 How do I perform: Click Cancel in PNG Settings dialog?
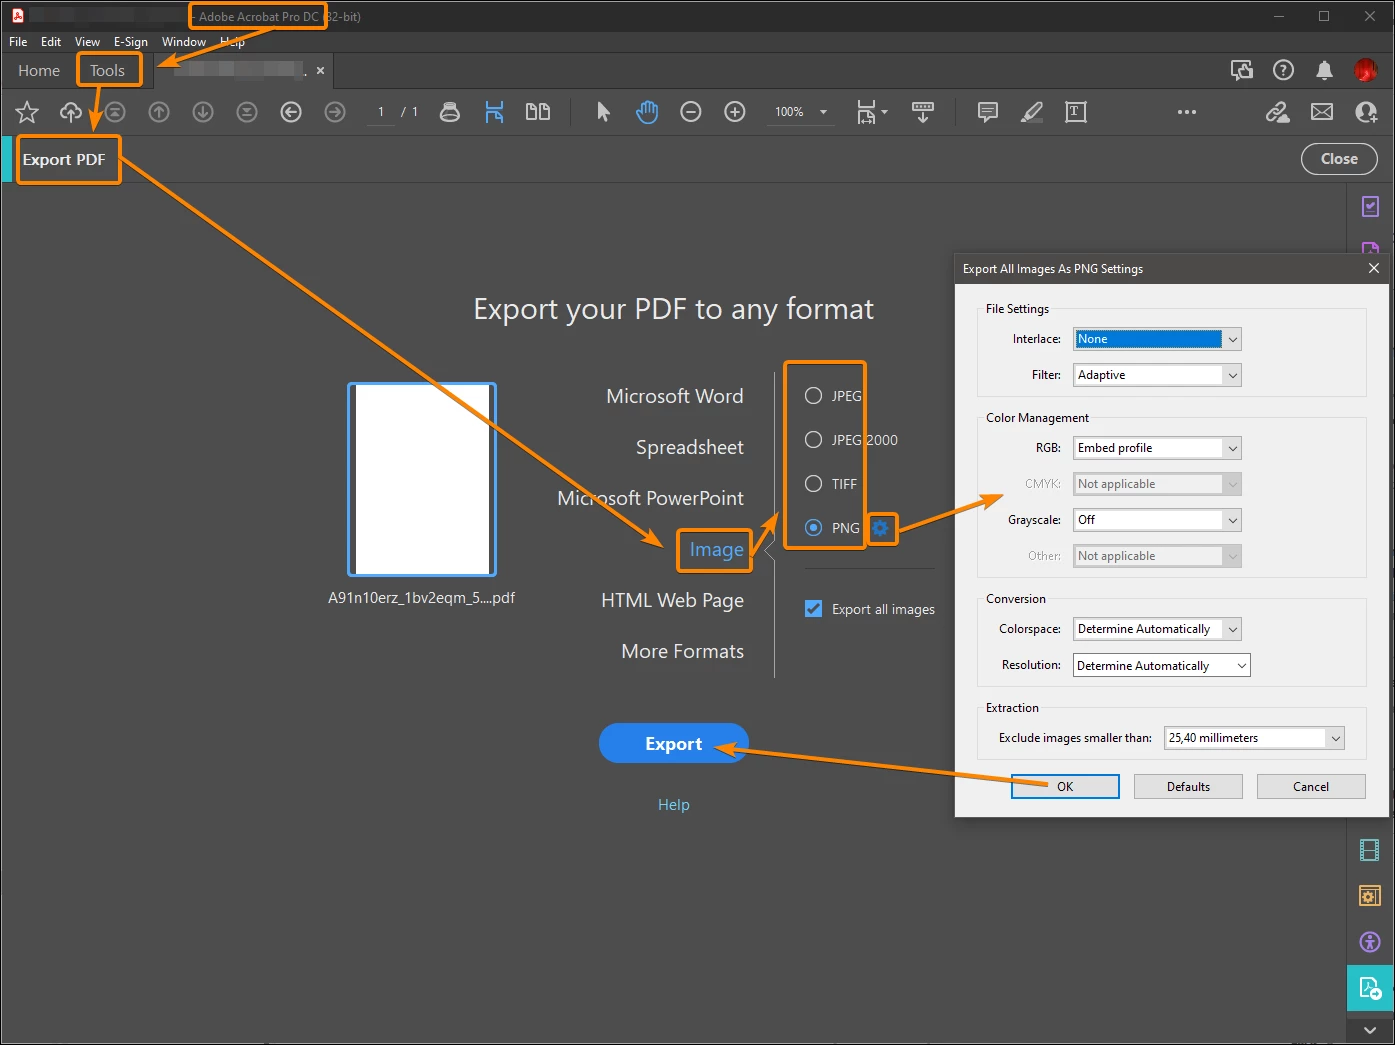1311,787
